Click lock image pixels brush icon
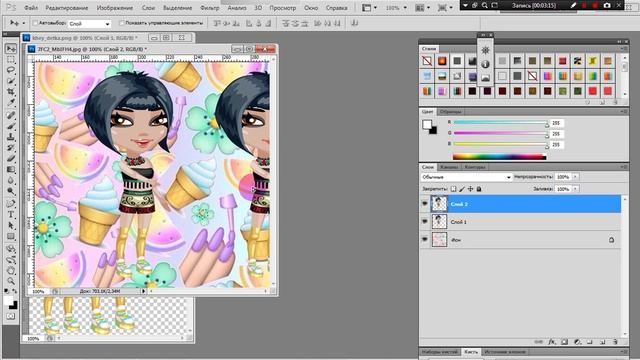Screen dimensions: 640x360 coord(462,189)
